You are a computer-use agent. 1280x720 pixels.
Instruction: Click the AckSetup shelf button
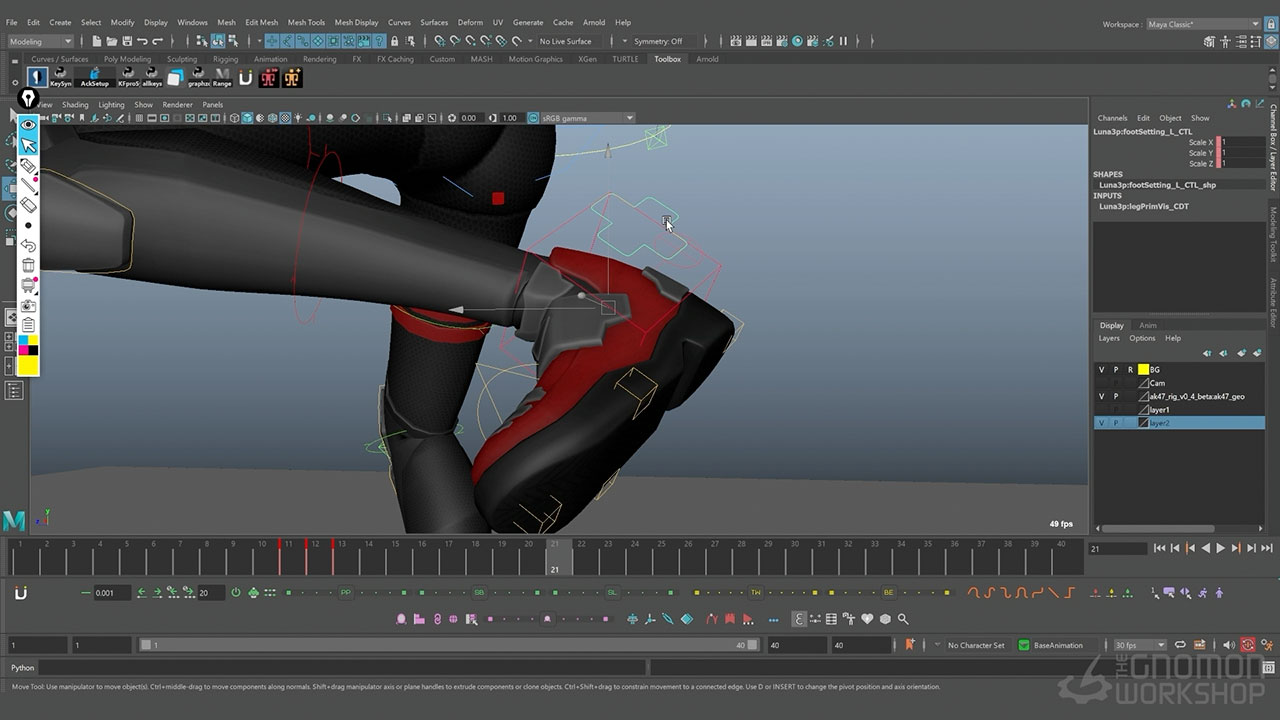click(x=94, y=77)
